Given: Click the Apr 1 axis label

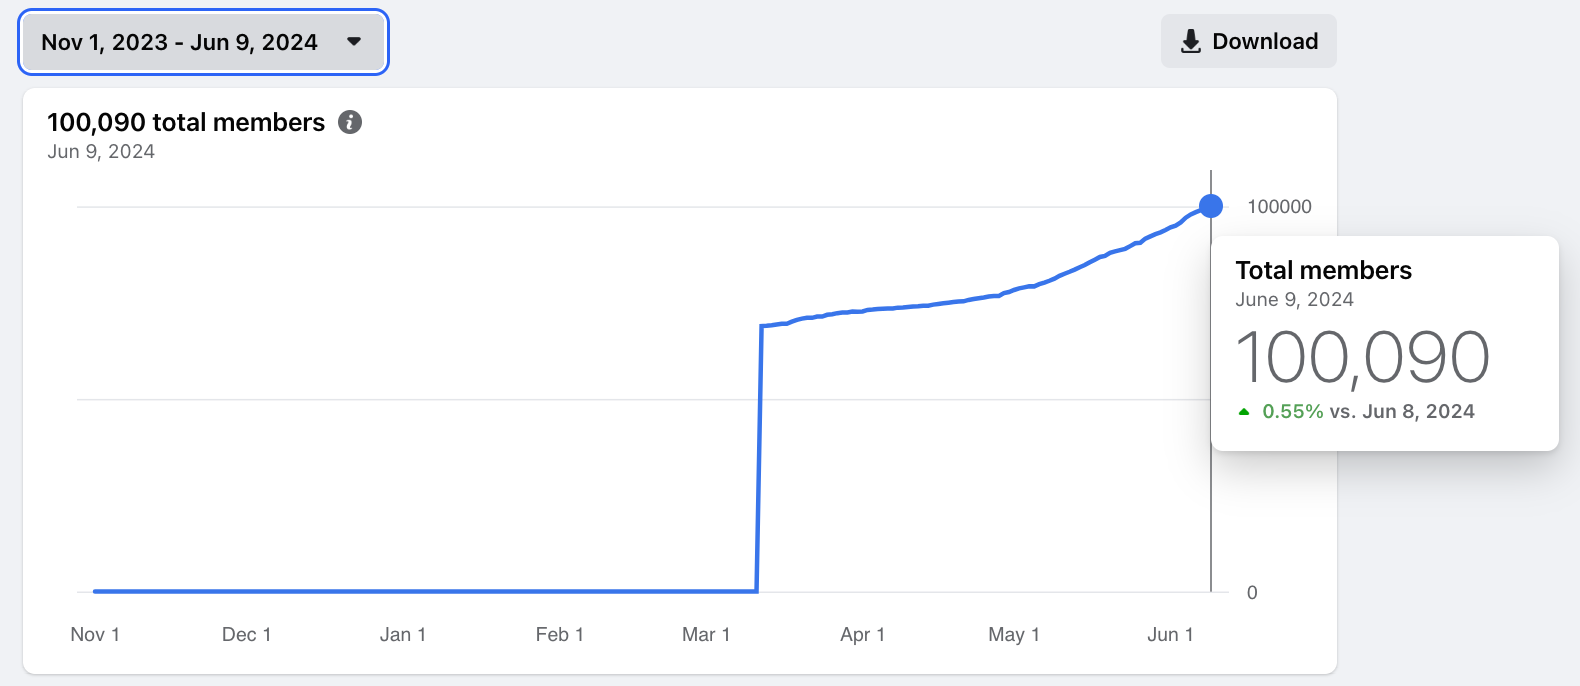Looking at the screenshot, I should point(862,635).
